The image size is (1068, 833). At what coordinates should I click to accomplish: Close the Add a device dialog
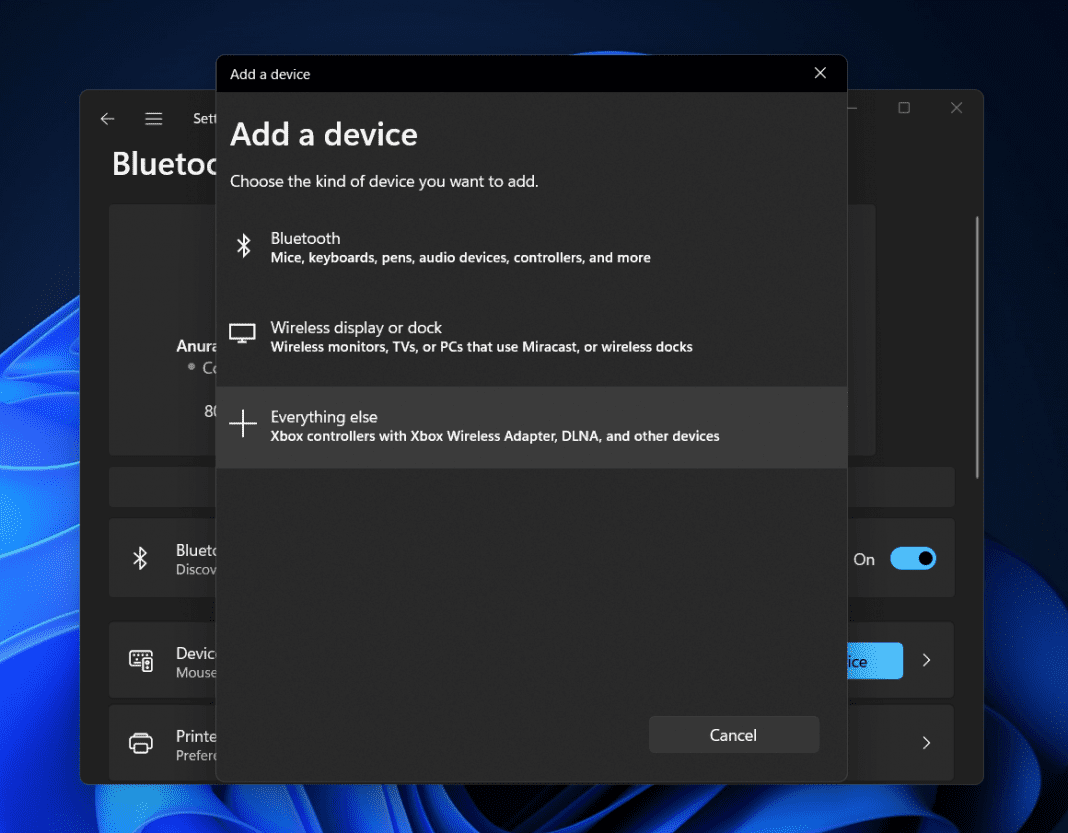pyautogui.click(x=820, y=73)
